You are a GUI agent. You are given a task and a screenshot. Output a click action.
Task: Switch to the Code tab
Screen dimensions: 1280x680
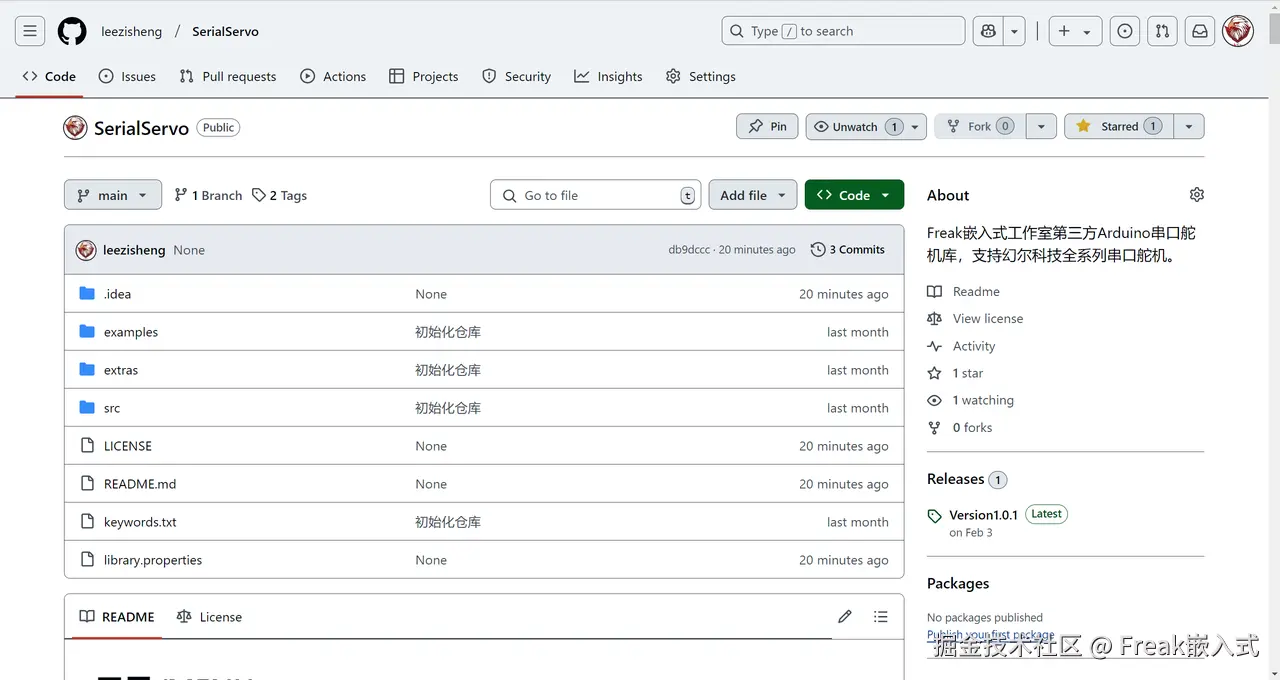pos(49,76)
